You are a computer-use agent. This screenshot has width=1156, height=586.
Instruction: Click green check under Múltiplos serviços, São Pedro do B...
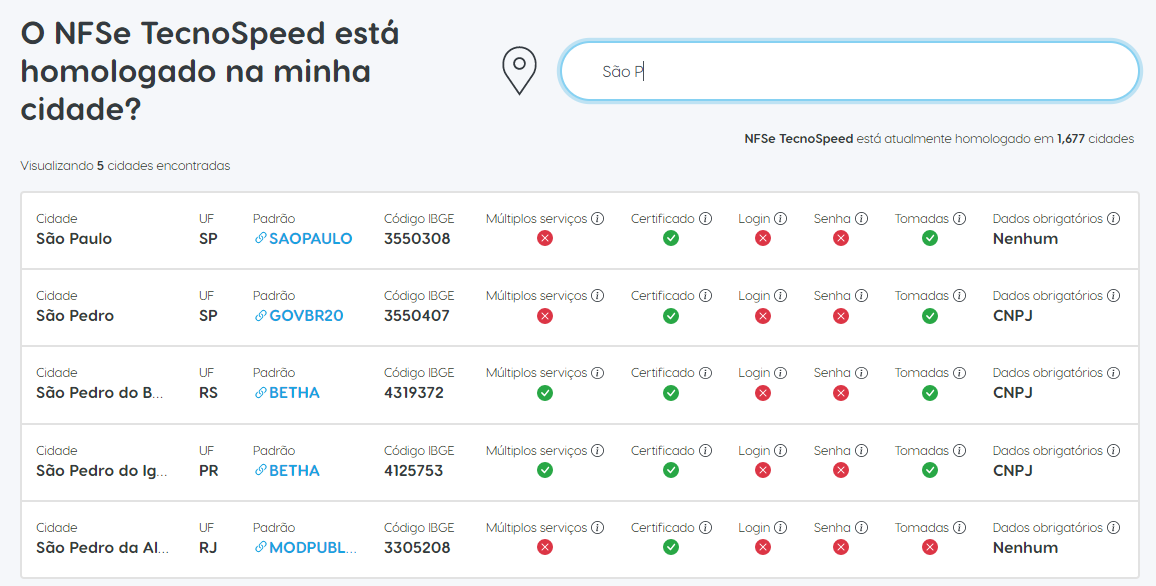click(x=545, y=393)
